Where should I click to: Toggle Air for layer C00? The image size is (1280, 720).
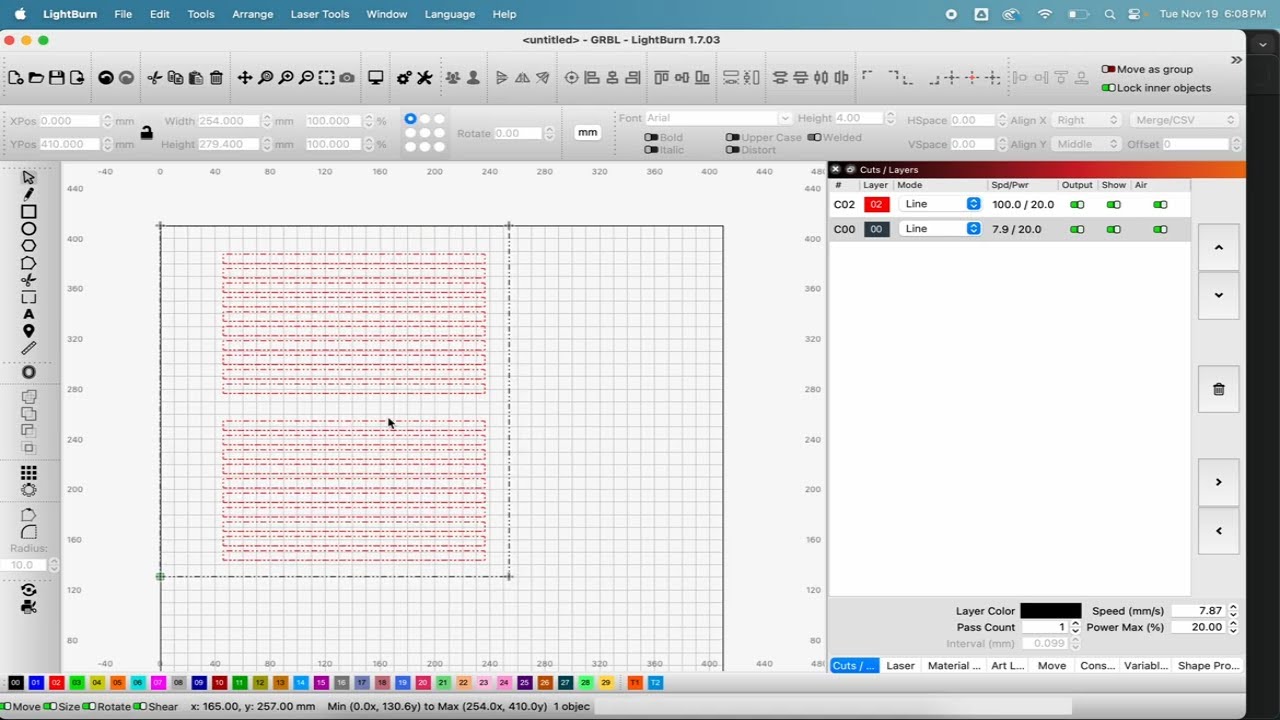pos(1160,230)
